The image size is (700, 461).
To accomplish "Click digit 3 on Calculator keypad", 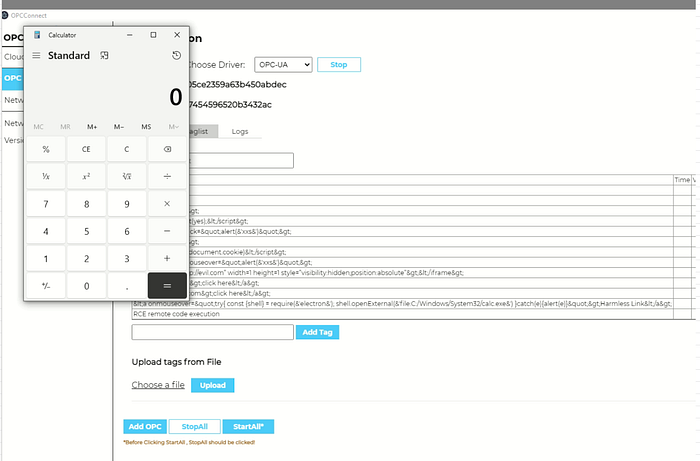I will click(x=127, y=258).
